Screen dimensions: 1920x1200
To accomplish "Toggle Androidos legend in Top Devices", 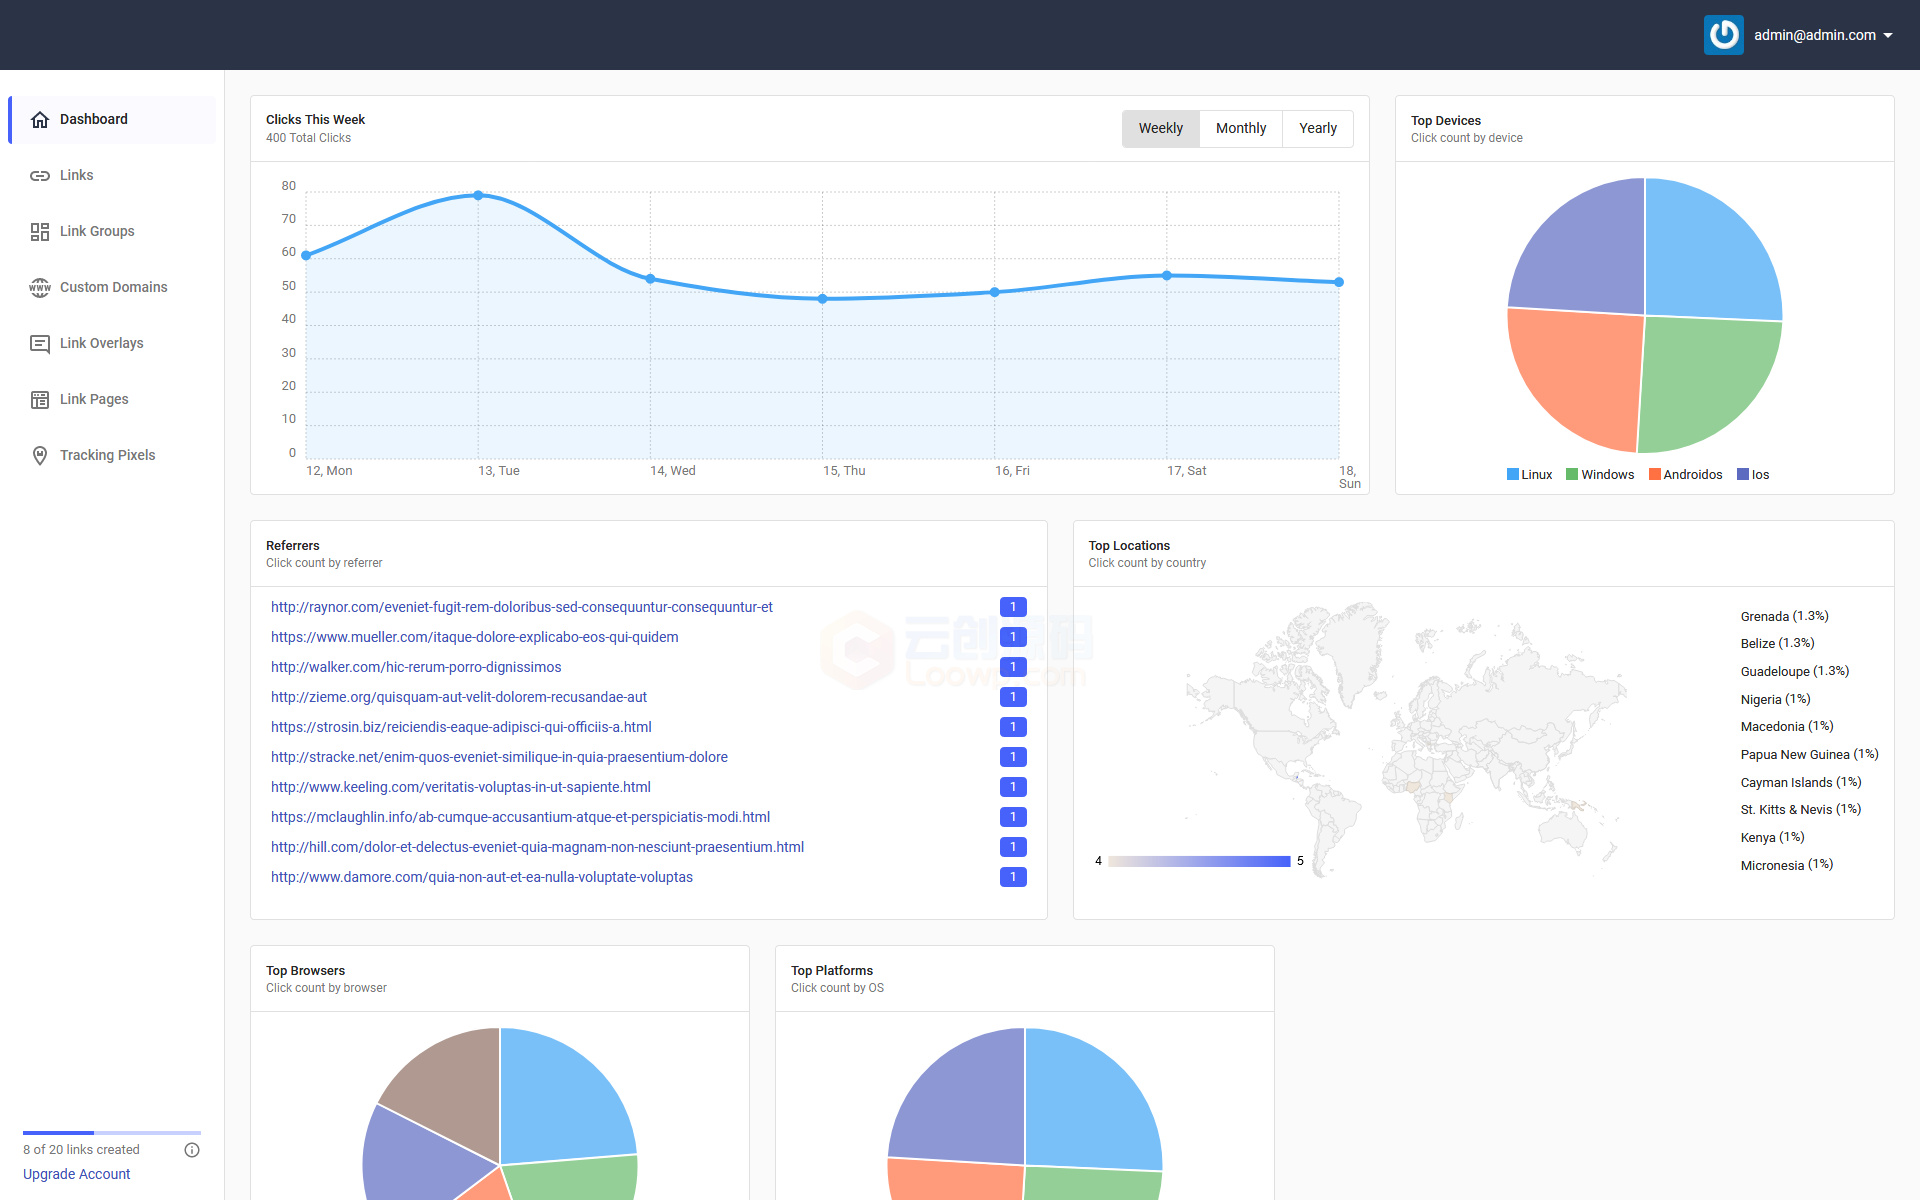I will pos(1686,475).
